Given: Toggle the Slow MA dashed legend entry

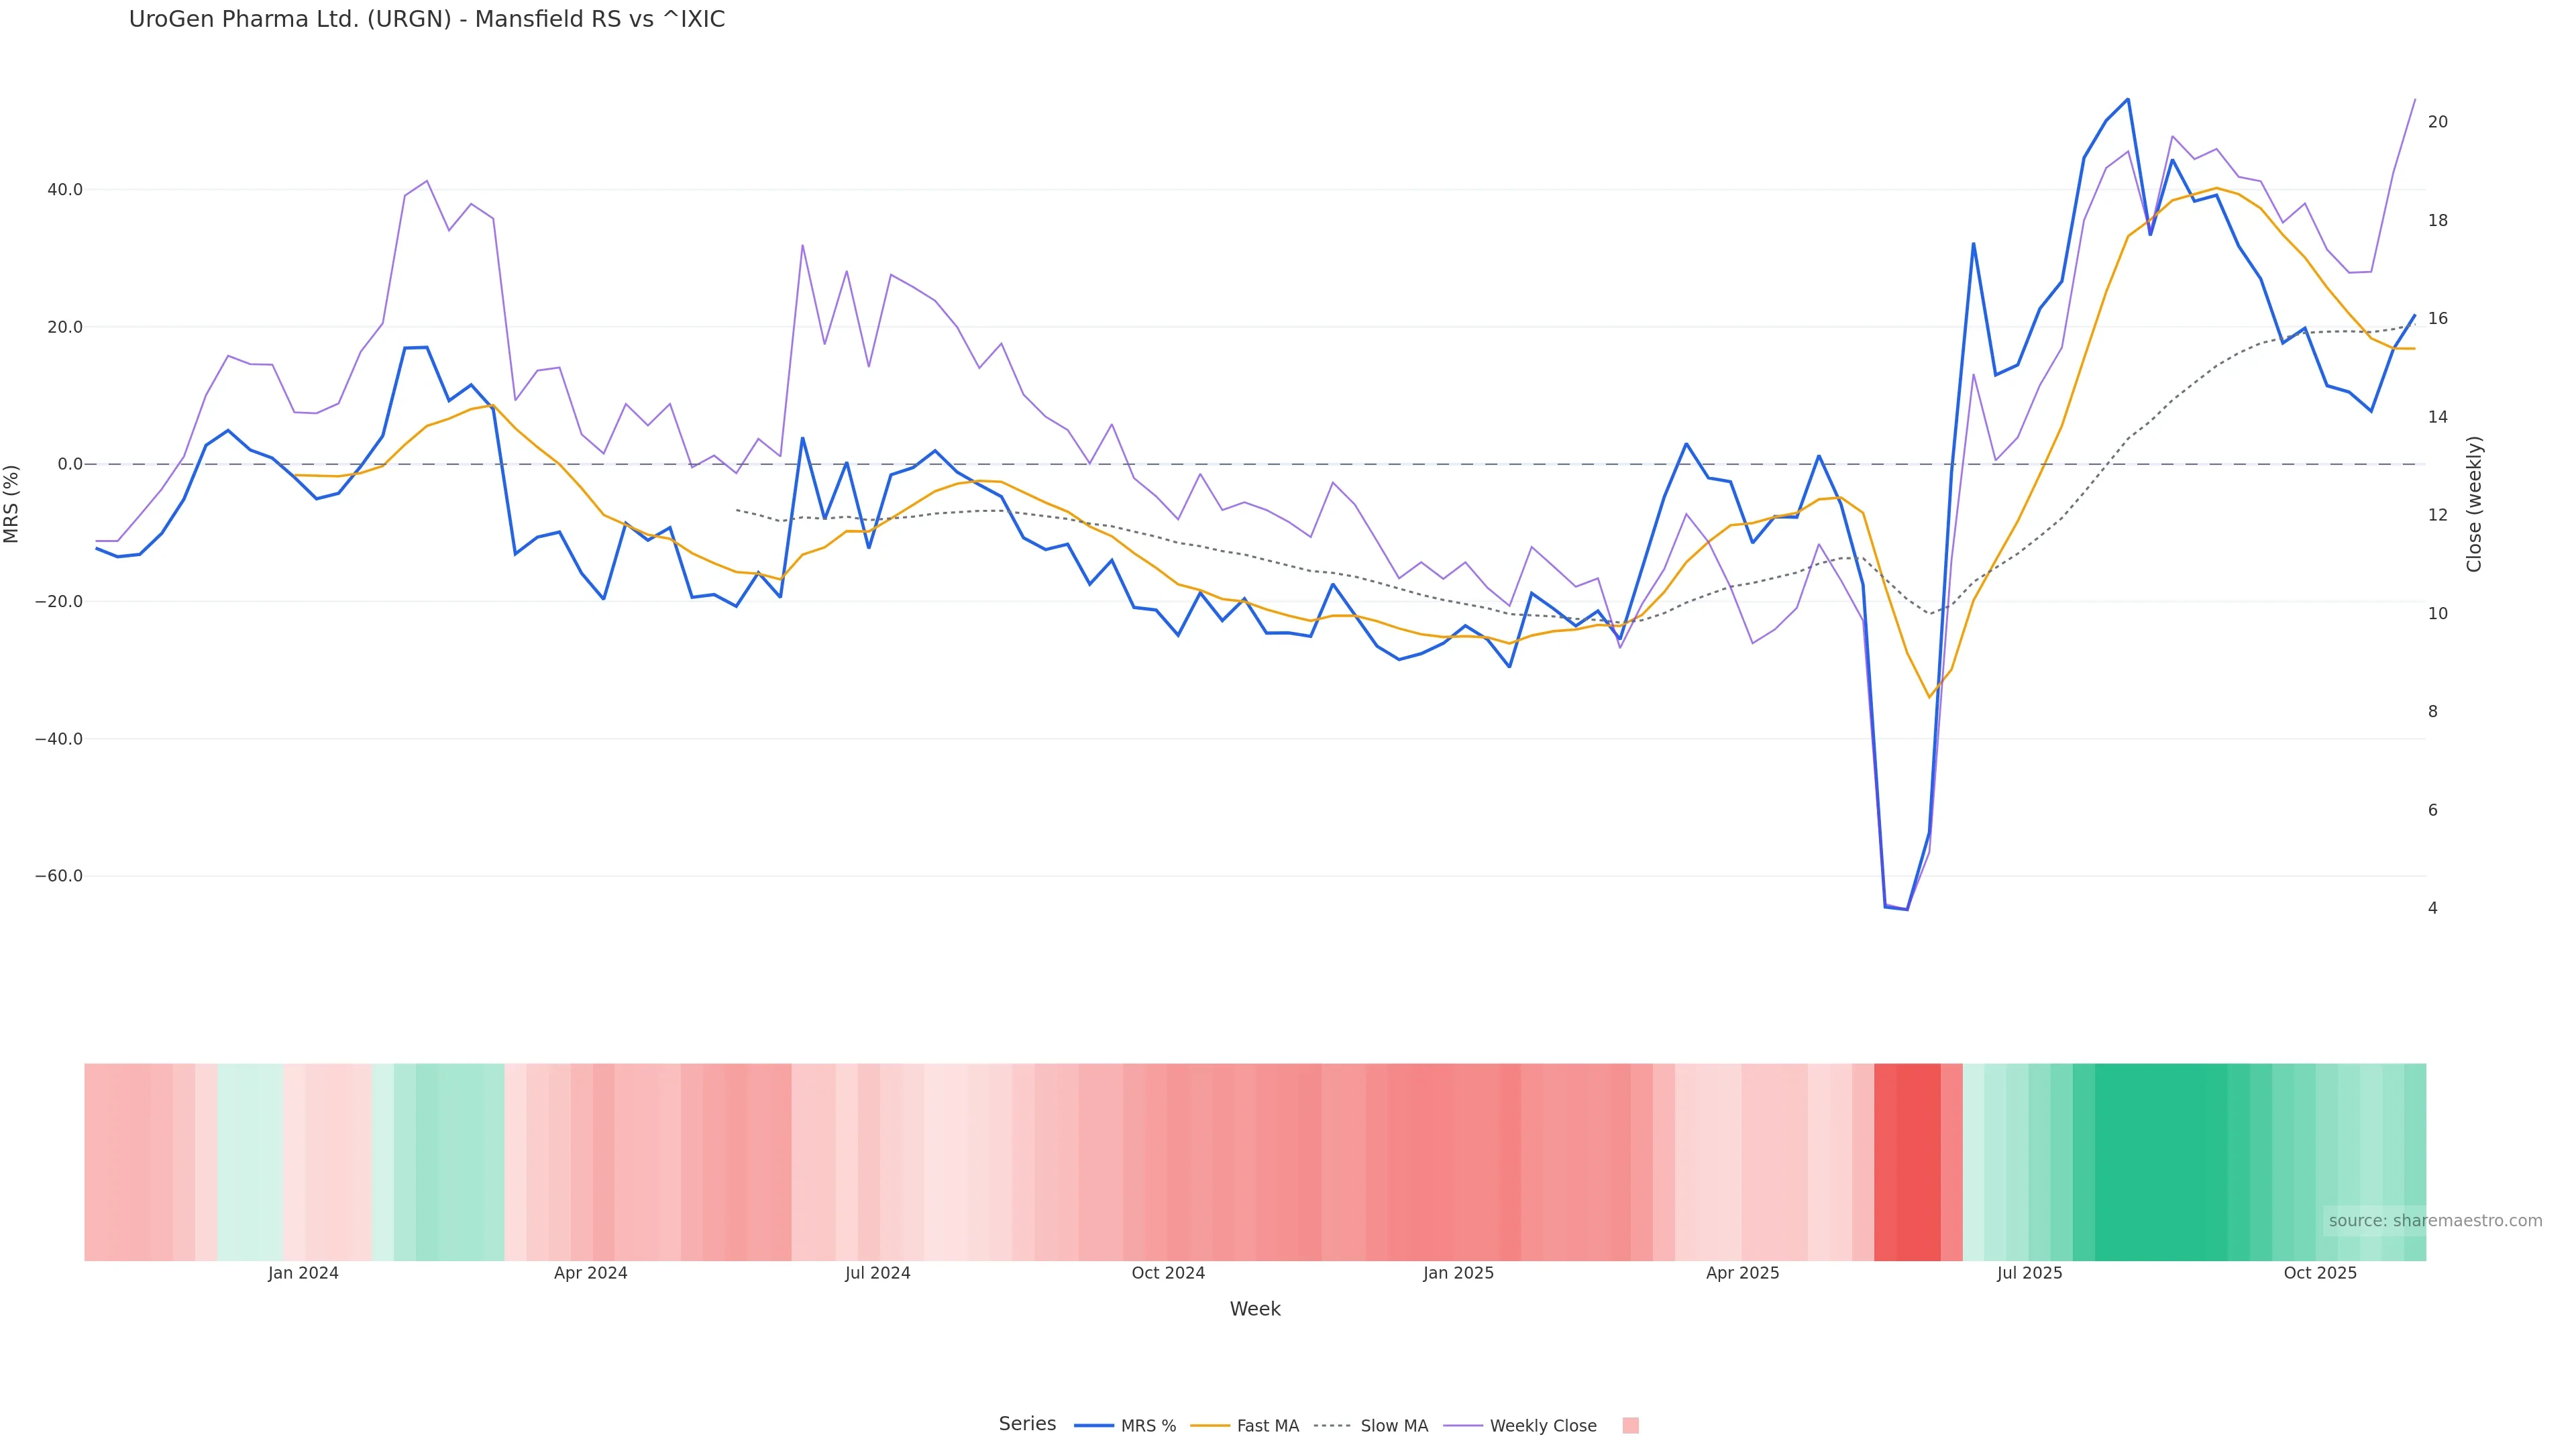Looking at the screenshot, I should coord(1393,1426).
